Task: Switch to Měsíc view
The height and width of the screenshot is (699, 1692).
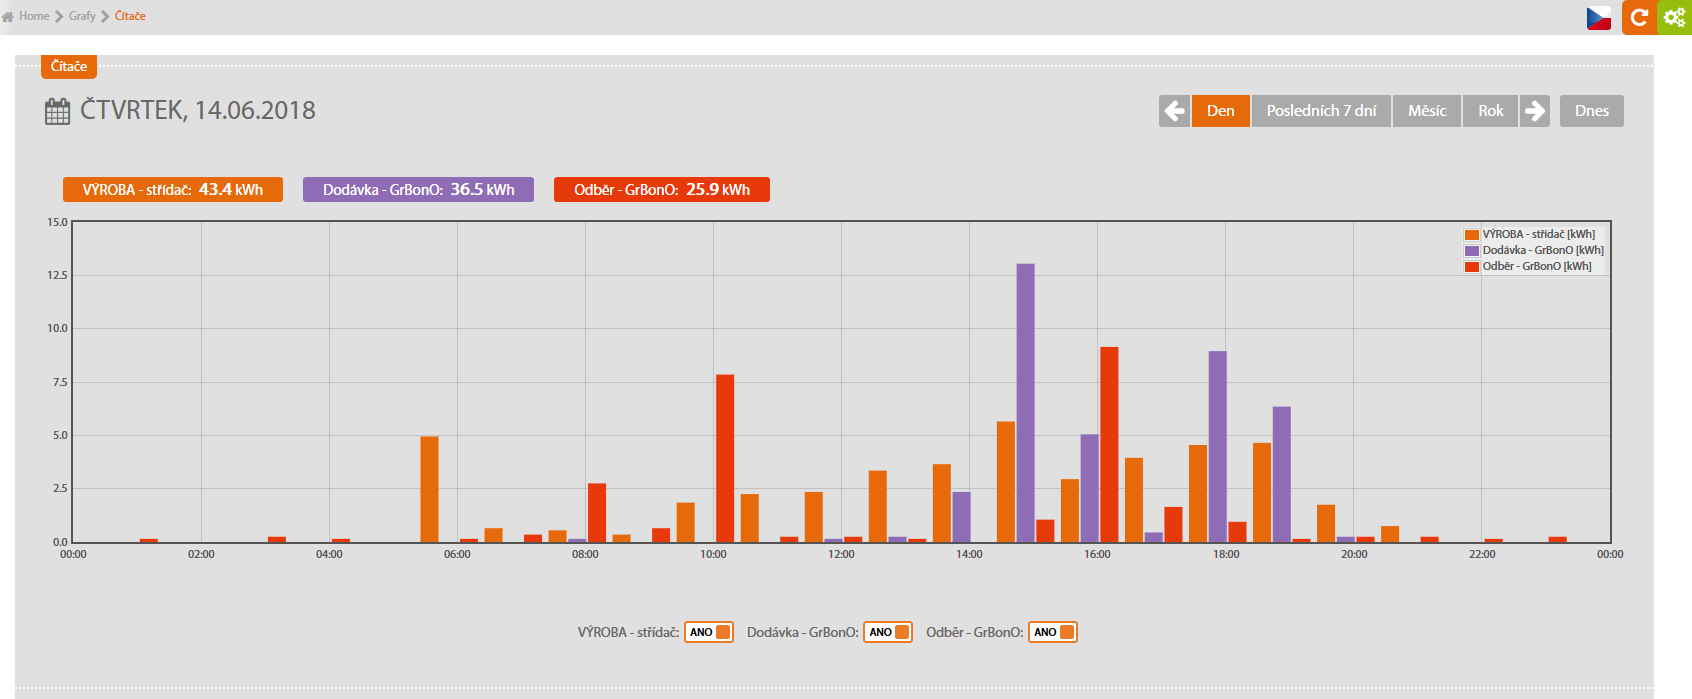Action: click(1427, 111)
